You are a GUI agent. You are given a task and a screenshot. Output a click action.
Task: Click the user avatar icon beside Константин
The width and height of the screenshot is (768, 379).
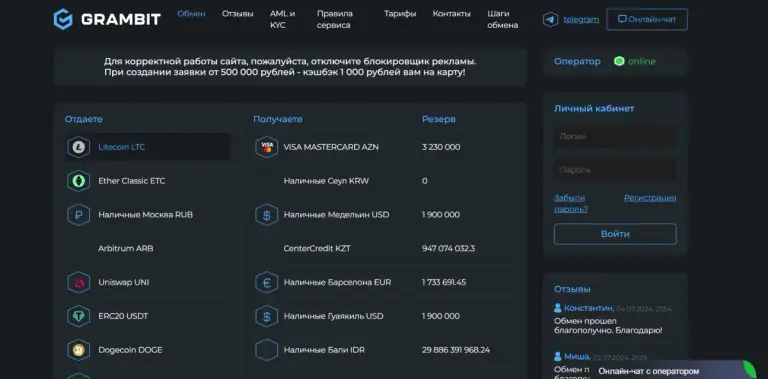(558, 308)
